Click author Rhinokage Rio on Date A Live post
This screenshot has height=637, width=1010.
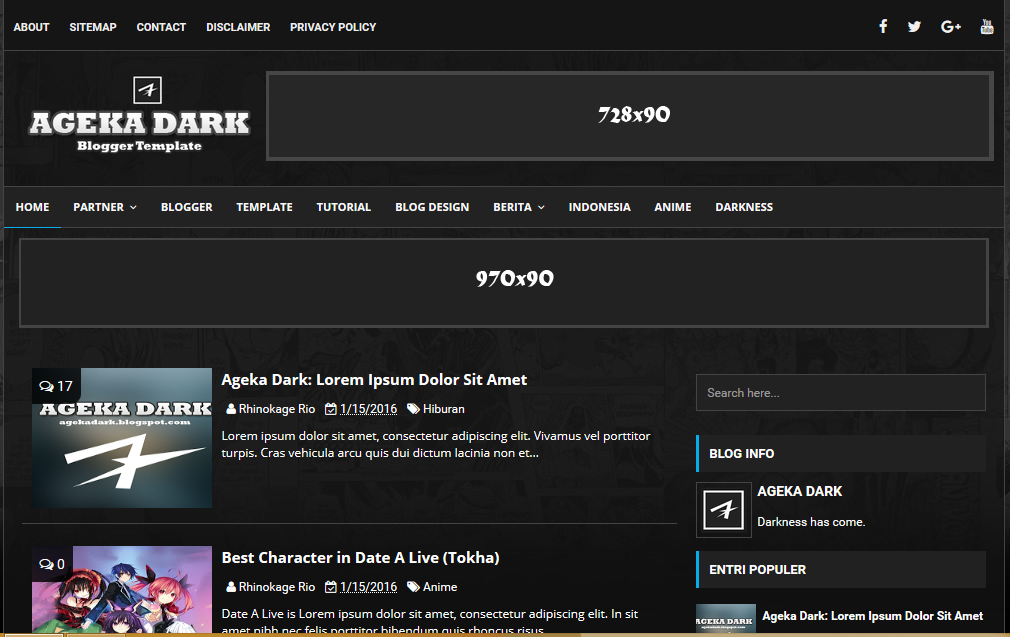[277, 587]
